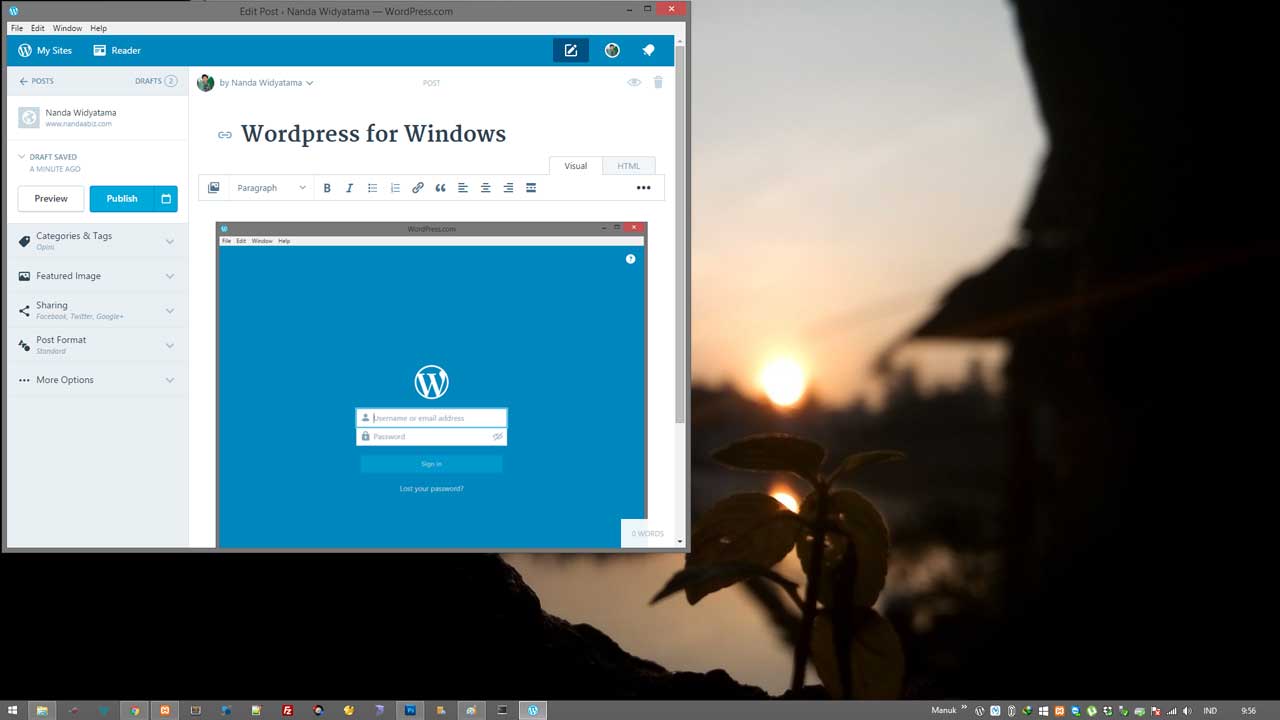
Task: Click the Publish button
Action: [122, 199]
